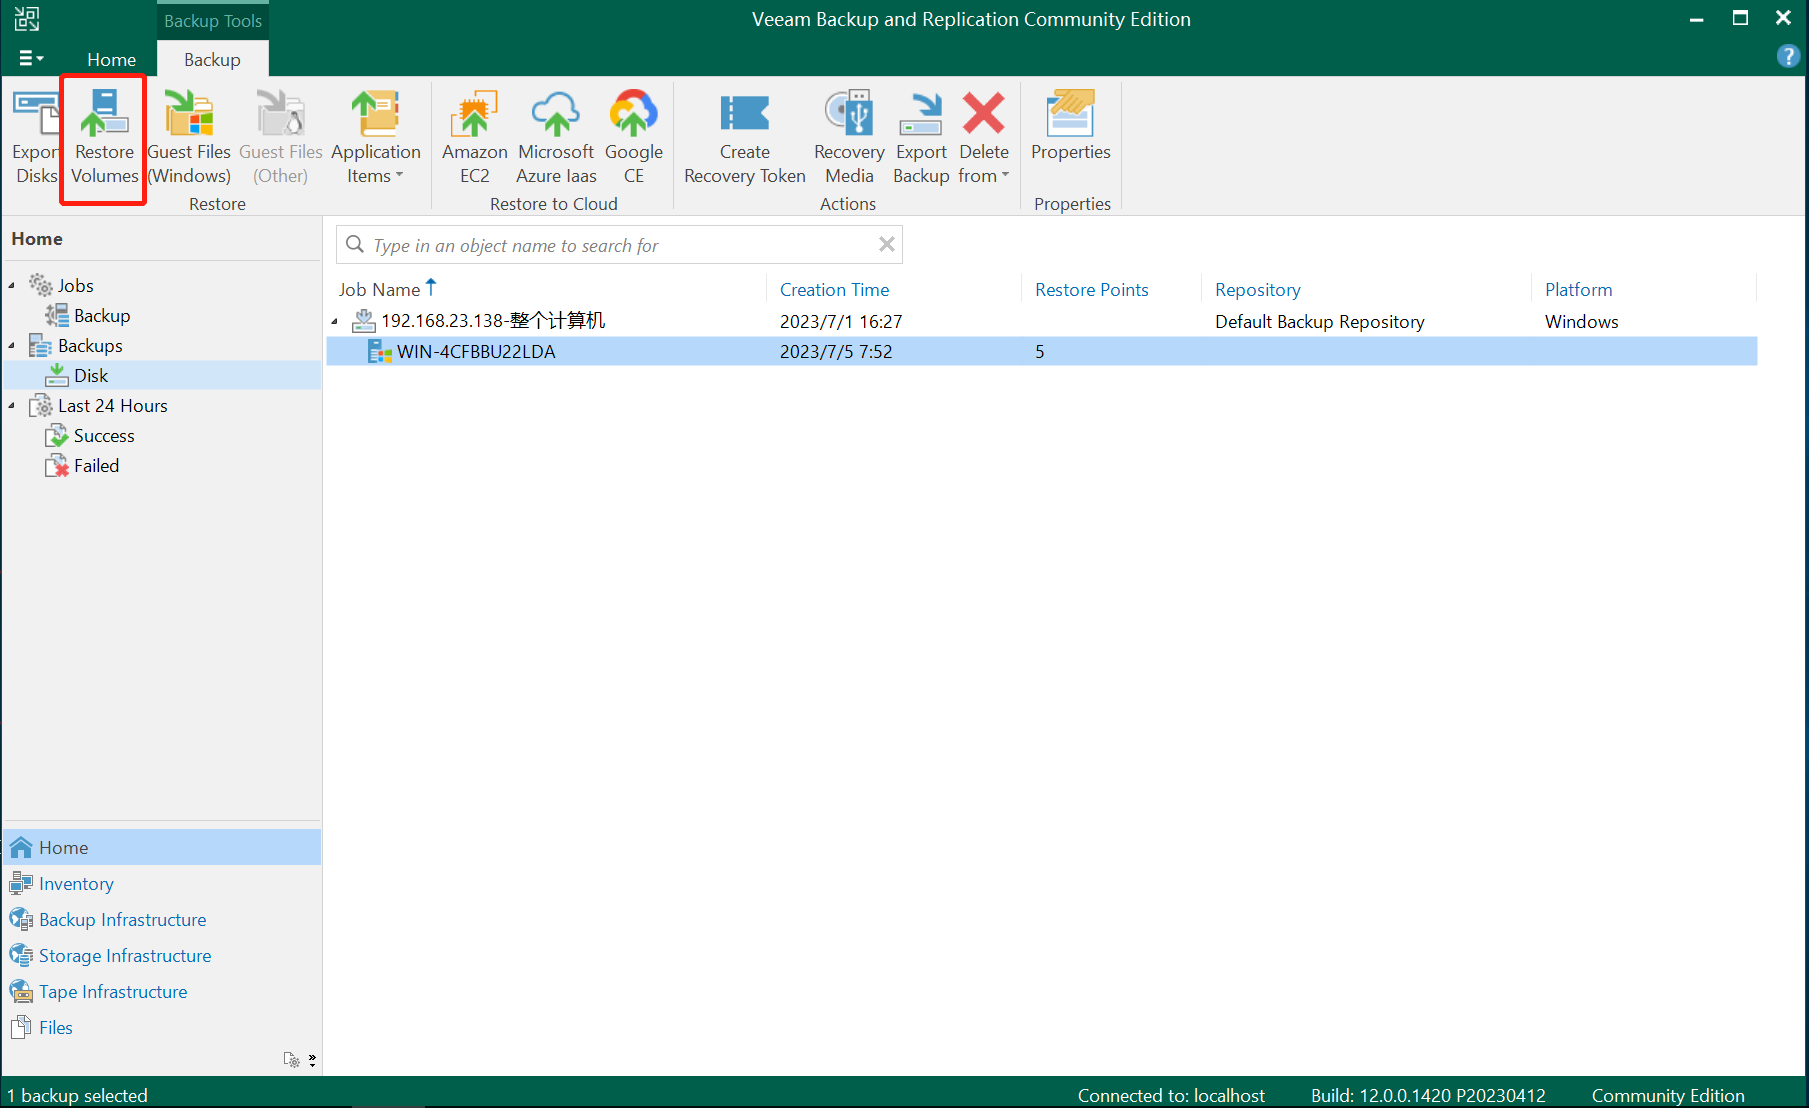
Task: Click Microsoft Azure IaaS restore icon
Action: pyautogui.click(x=556, y=136)
